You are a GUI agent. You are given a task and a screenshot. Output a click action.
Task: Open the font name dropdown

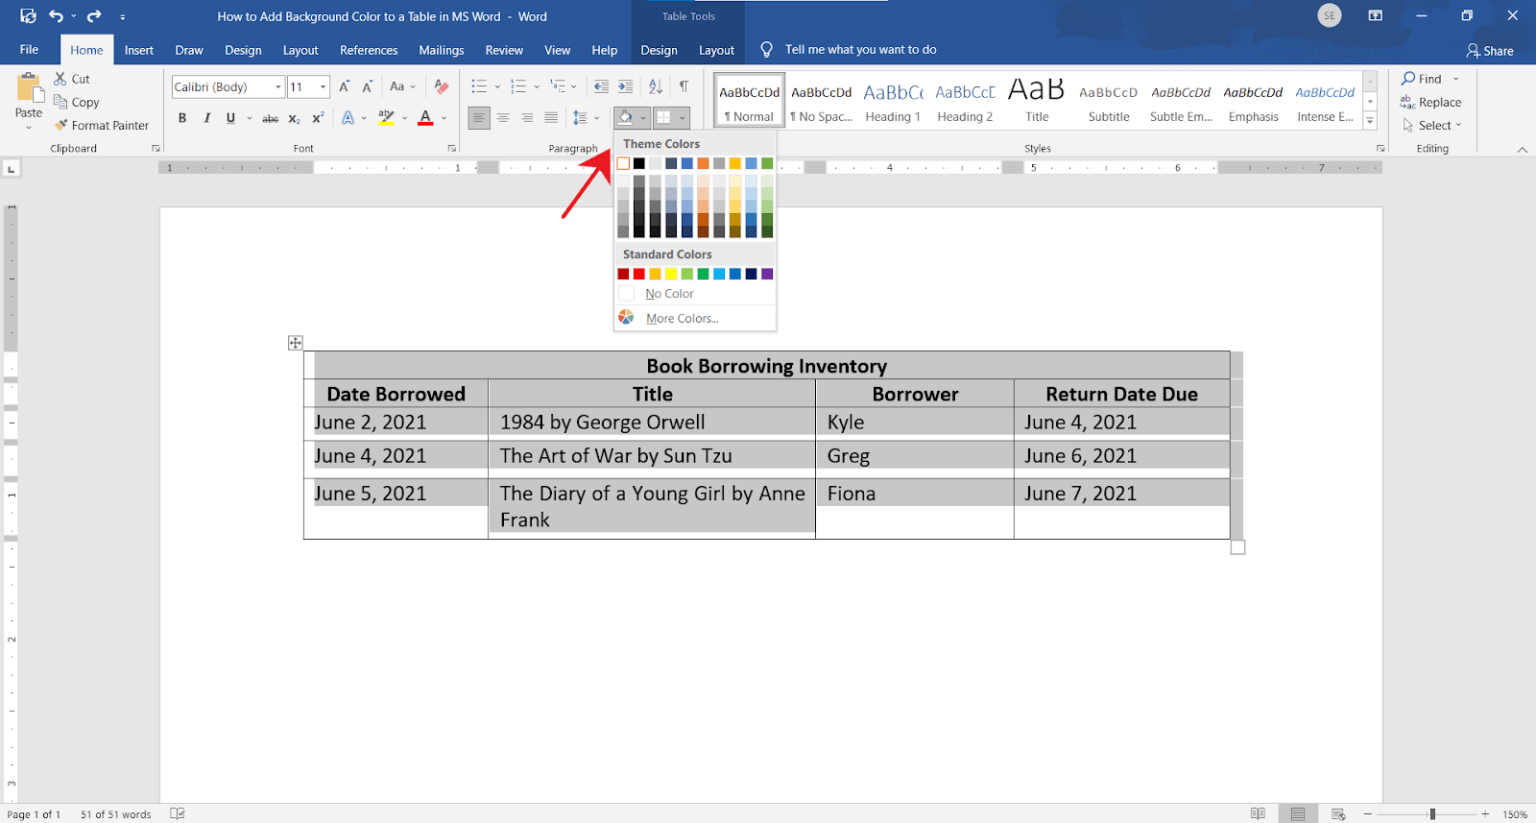[278, 87]
